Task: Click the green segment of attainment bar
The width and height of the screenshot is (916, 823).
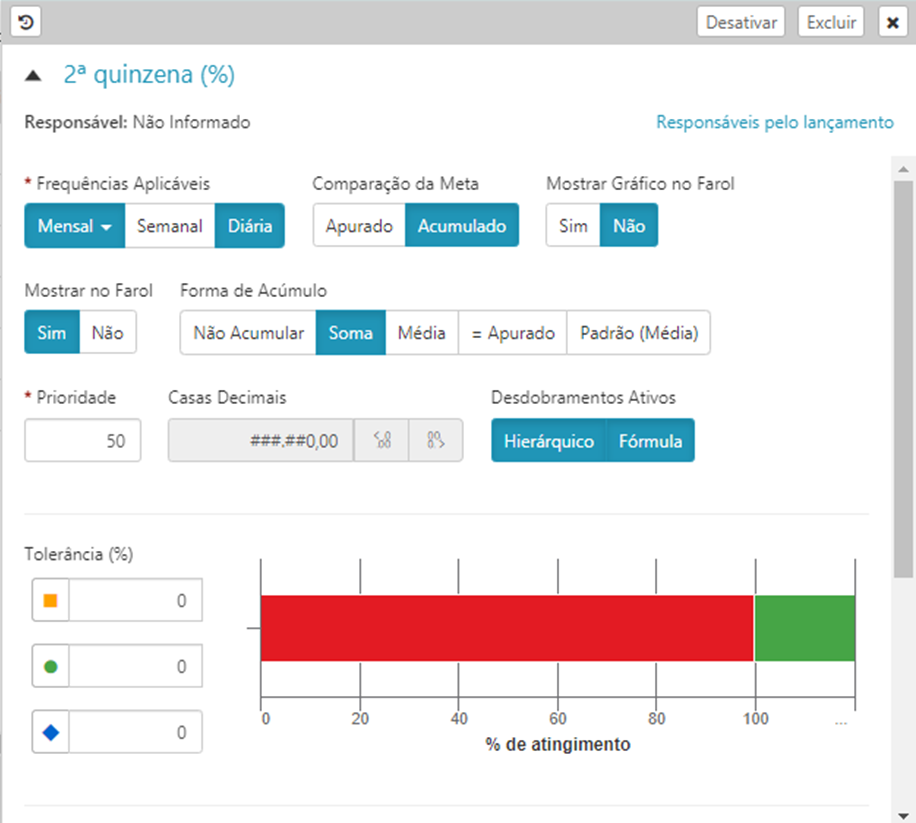Action: [x=805, y=628]
